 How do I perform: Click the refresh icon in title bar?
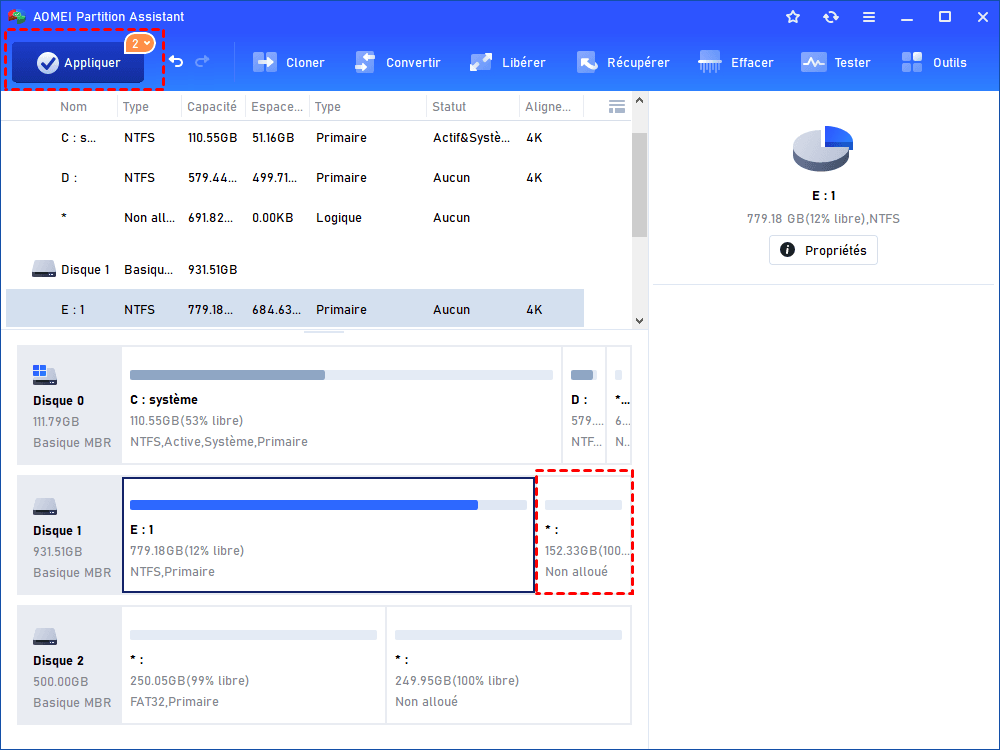(830, 17)
